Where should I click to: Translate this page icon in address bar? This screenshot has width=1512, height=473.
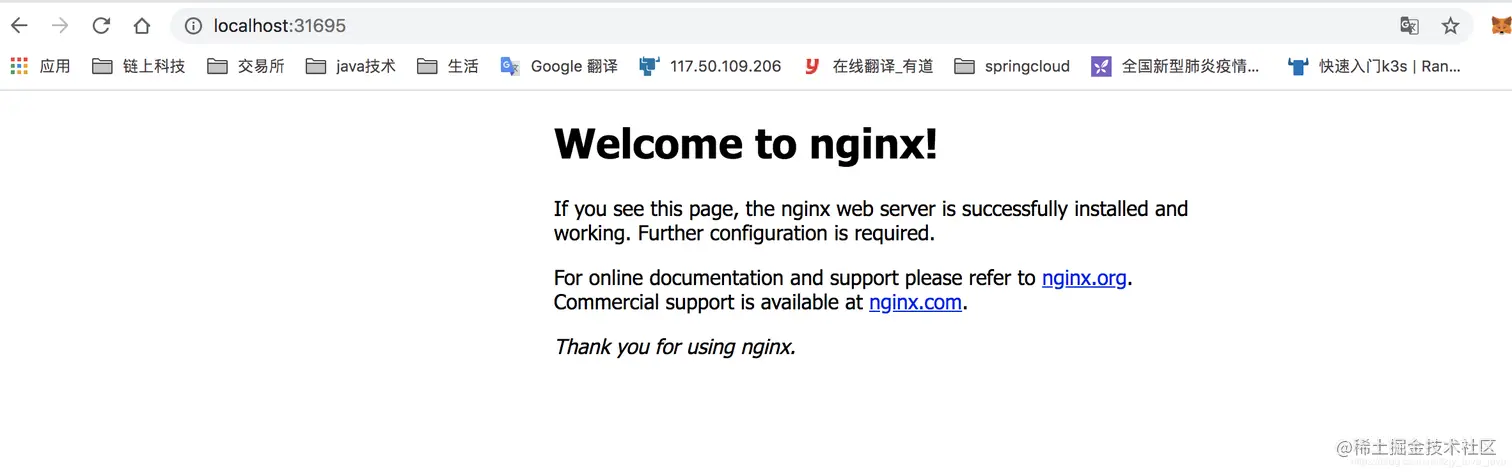tap(1409, 26)
